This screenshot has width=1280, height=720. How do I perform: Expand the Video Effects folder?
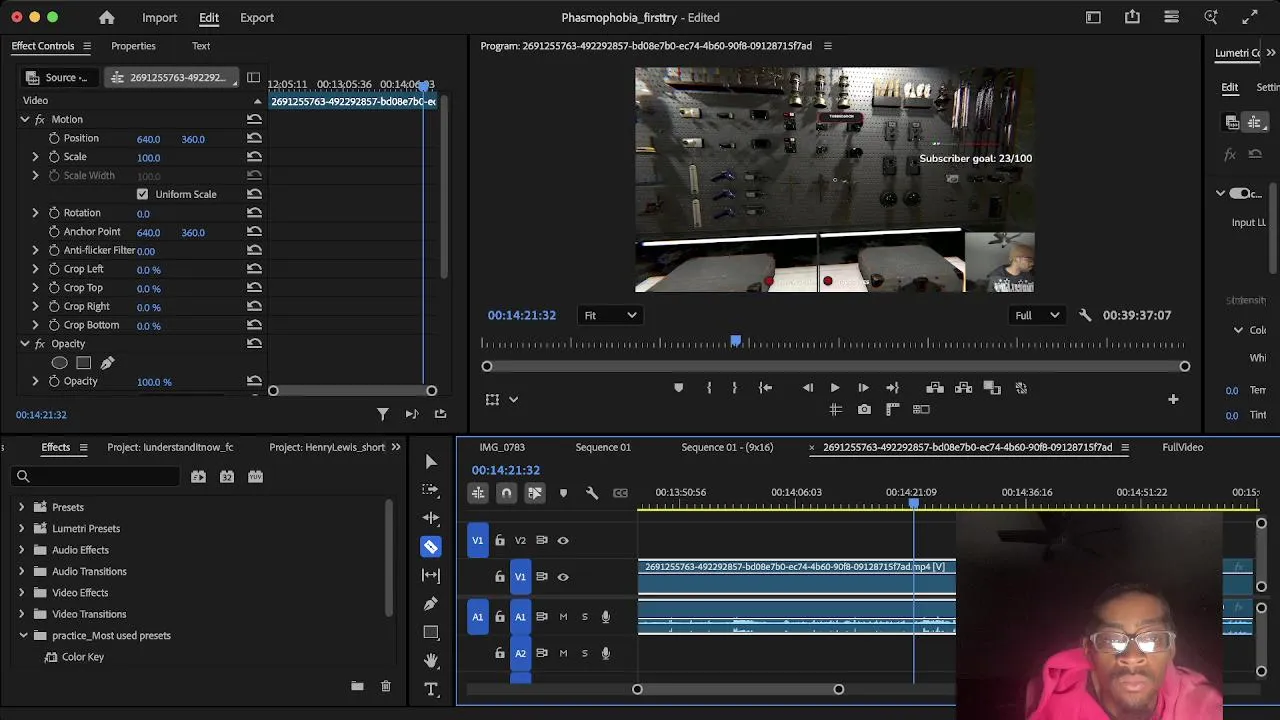tap(21, 593)
